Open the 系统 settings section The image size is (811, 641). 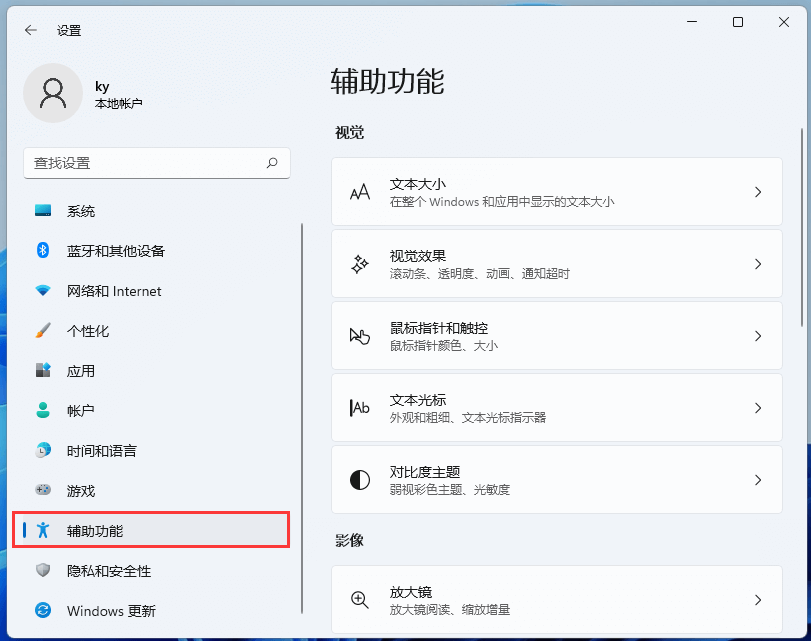point(100,211)
